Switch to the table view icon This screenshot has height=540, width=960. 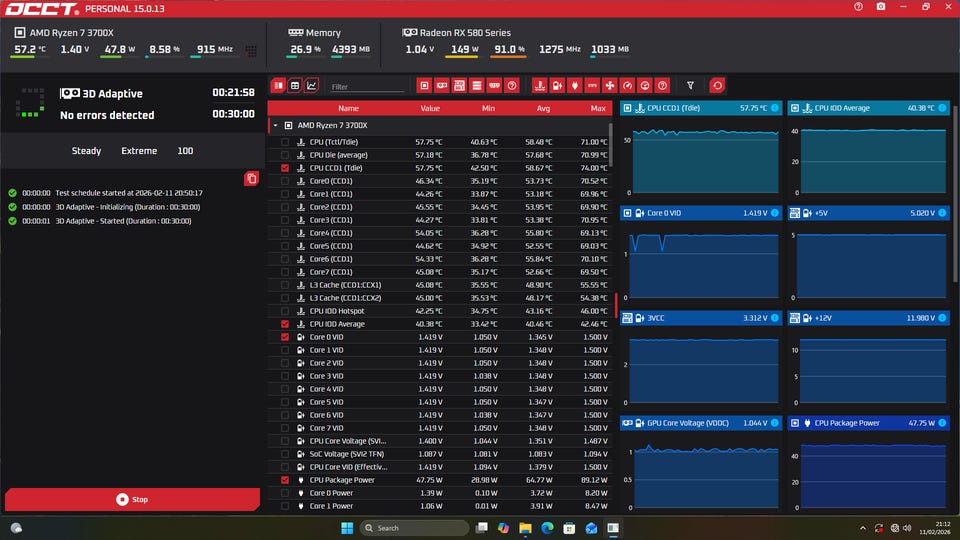click(x=295, y=86)
